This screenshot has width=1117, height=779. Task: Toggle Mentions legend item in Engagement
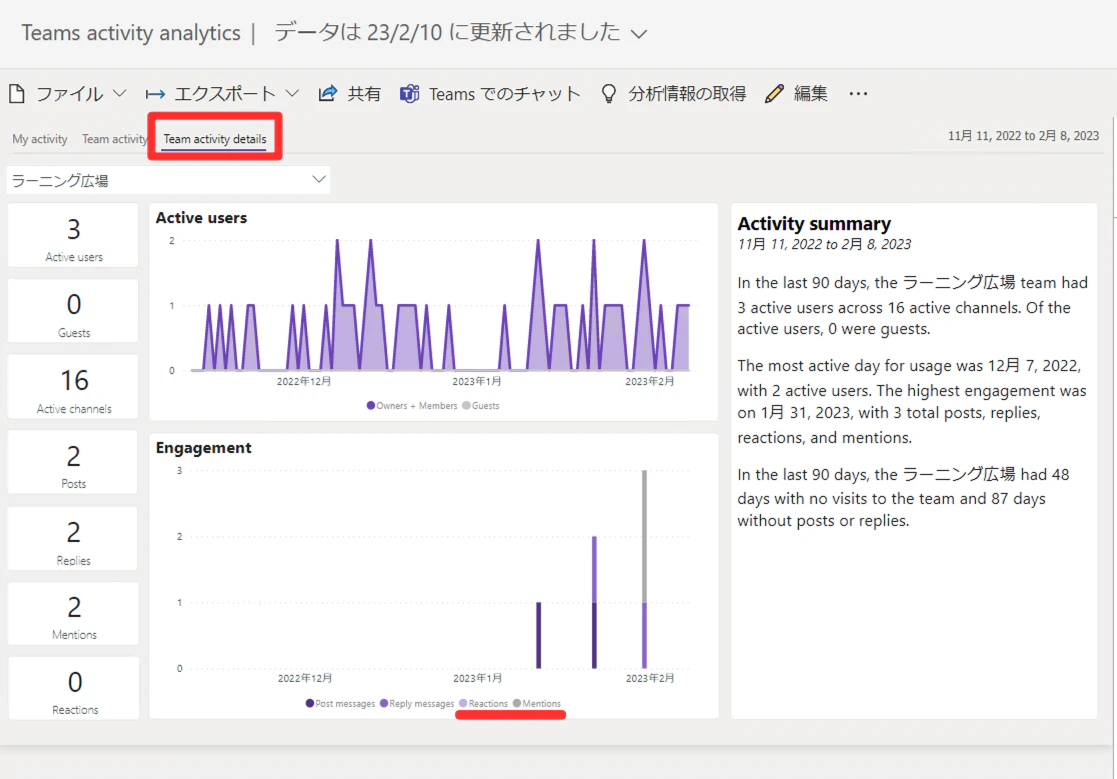click(x=537, y=704)
